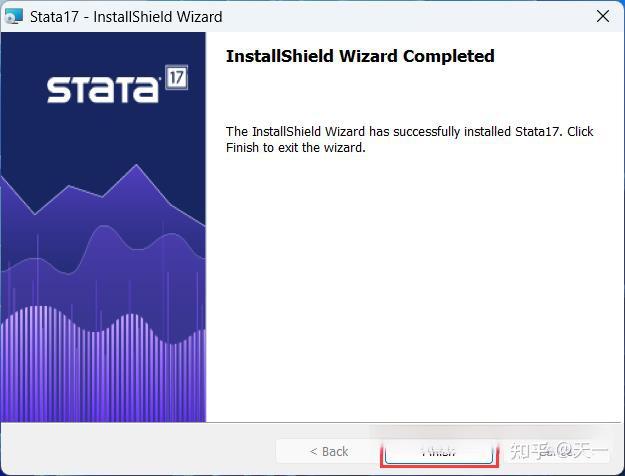Close the InstallShield Wizard window
Screen dimensions: 625x476
[603, 16]
